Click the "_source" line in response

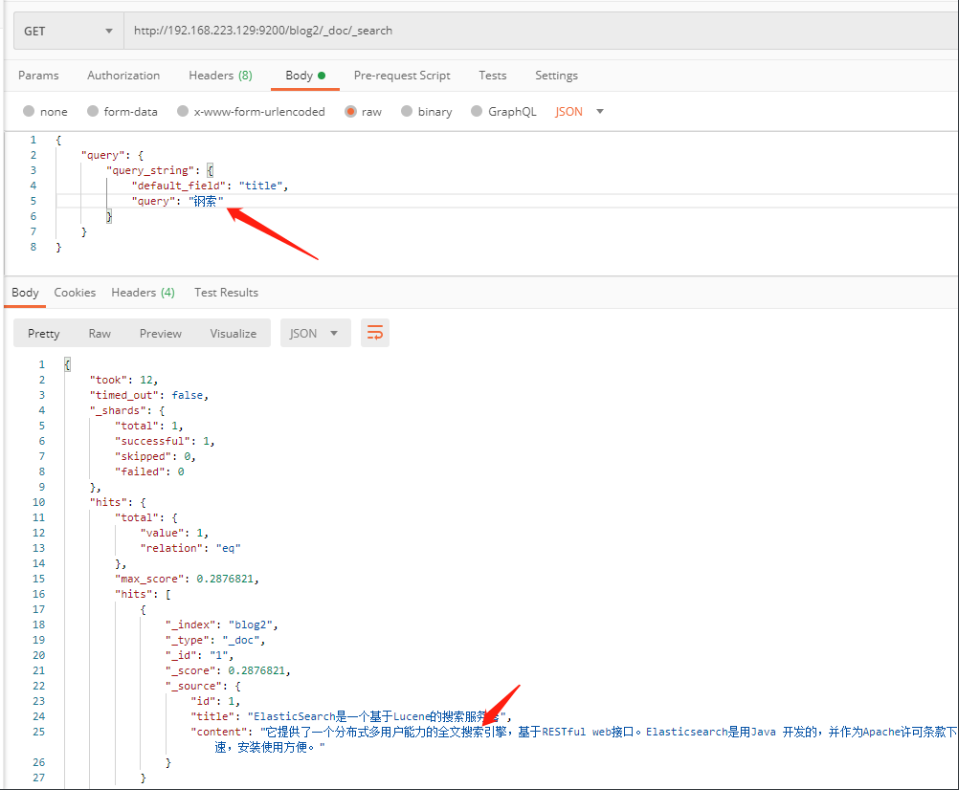[x=203, y=686]
